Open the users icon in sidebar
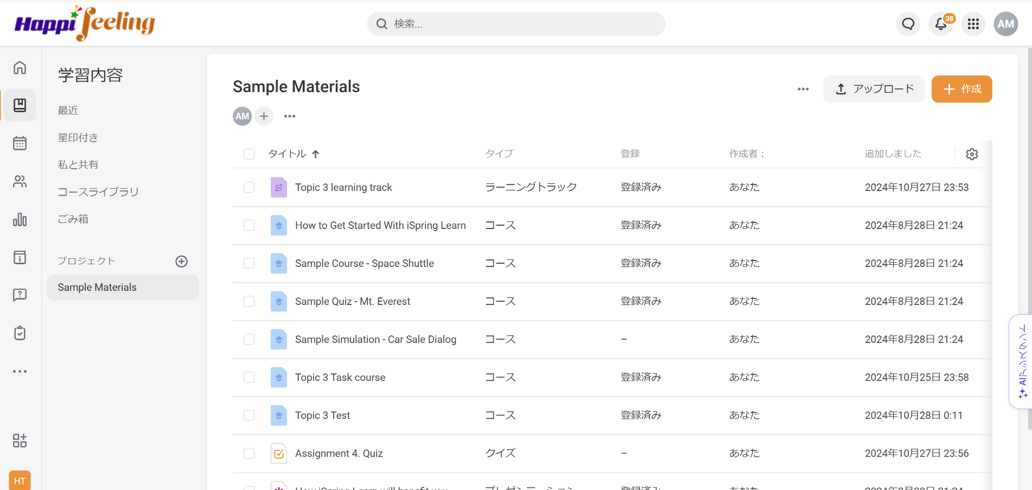This screenshot has width=1032, height=490. click(20, 182)
